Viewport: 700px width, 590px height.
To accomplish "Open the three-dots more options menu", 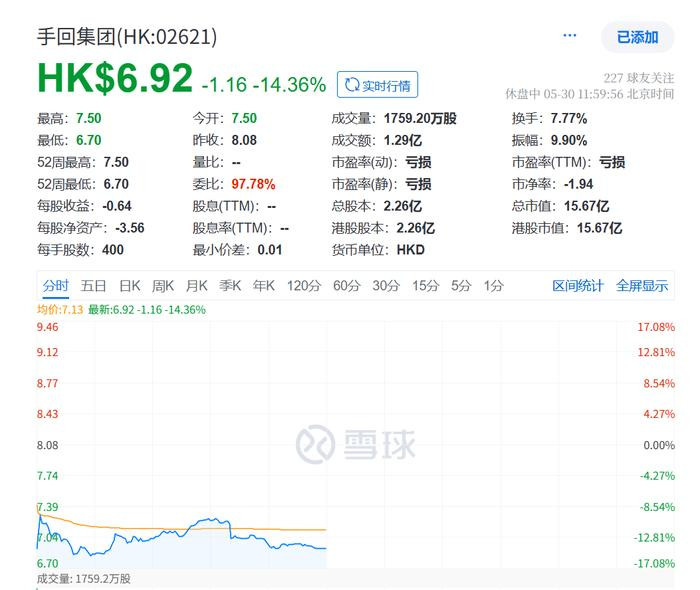I will click(x=570, y=35).
